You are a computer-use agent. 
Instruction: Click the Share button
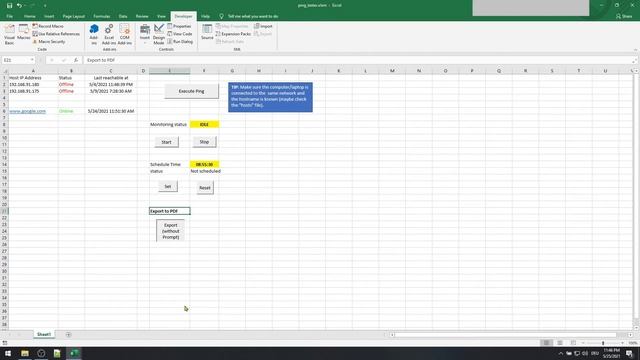coord(624,16)
